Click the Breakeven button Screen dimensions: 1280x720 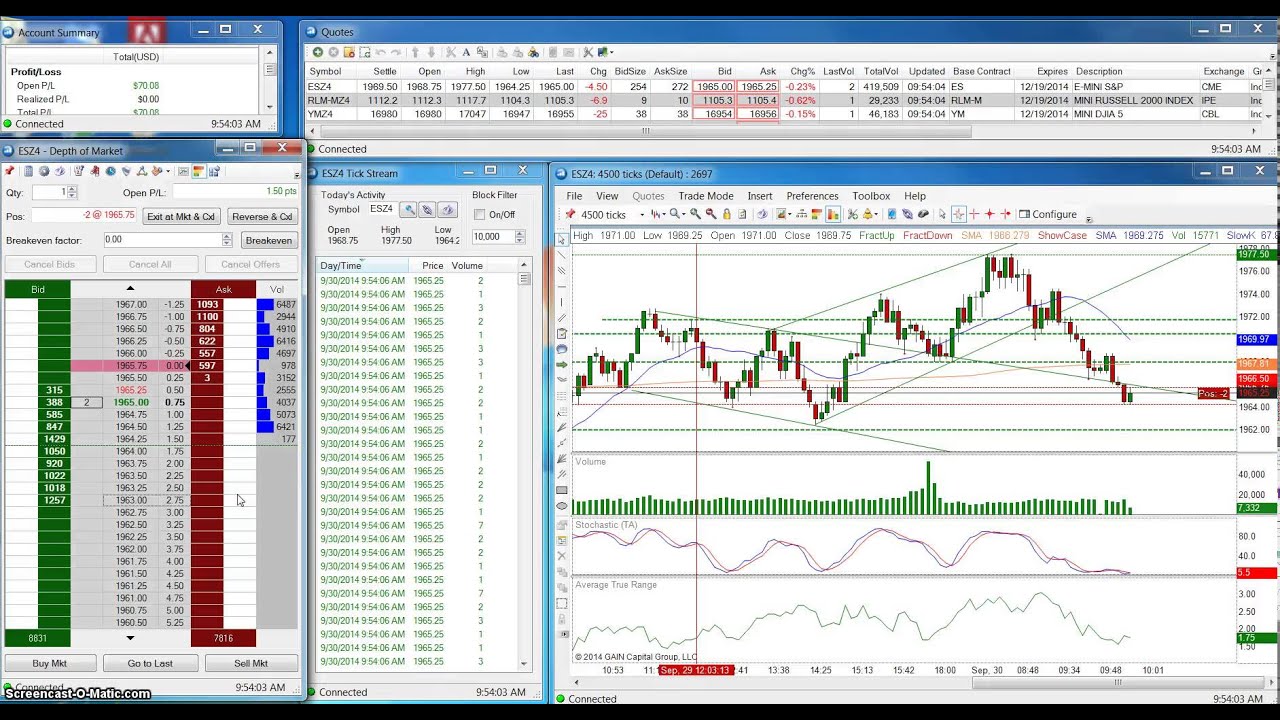click(x=269, y=240)
